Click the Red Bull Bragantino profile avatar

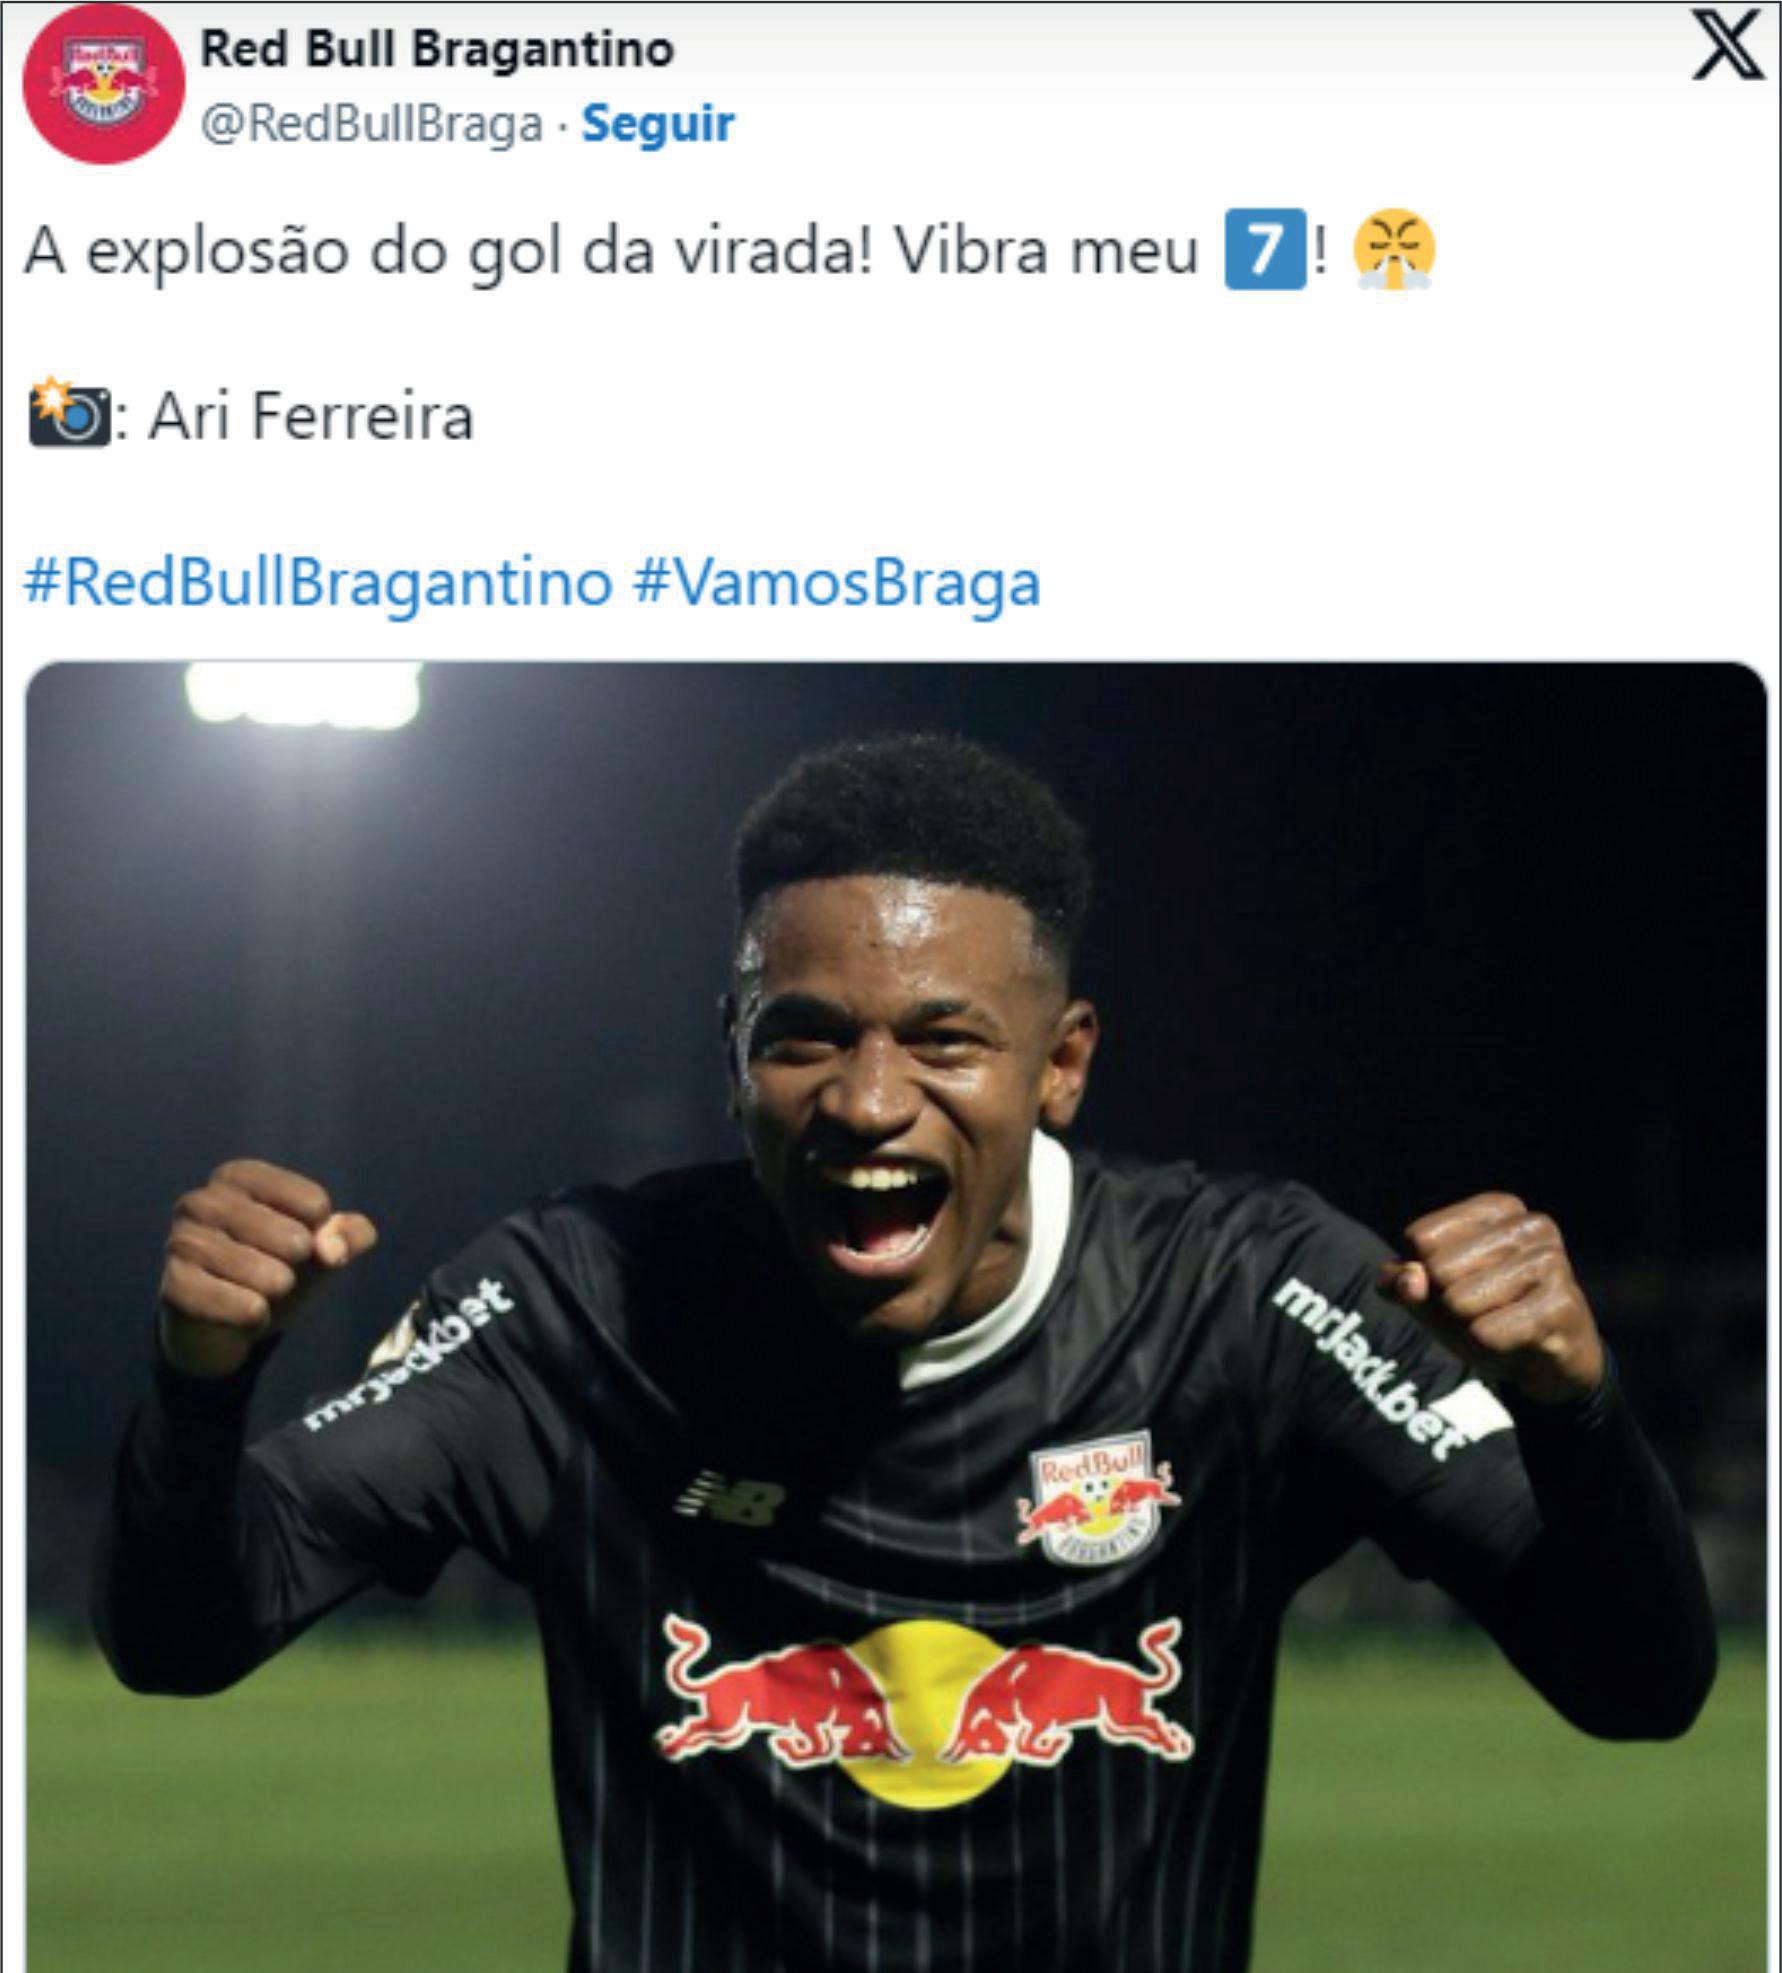click(103, 83)
